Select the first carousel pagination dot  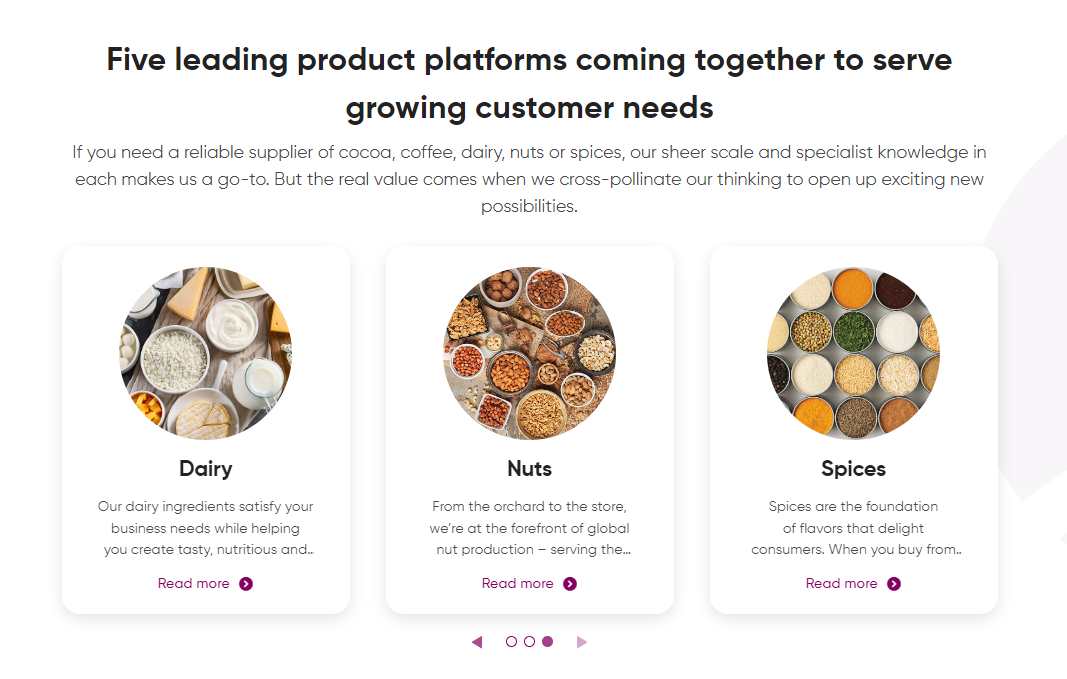(512, 642)
